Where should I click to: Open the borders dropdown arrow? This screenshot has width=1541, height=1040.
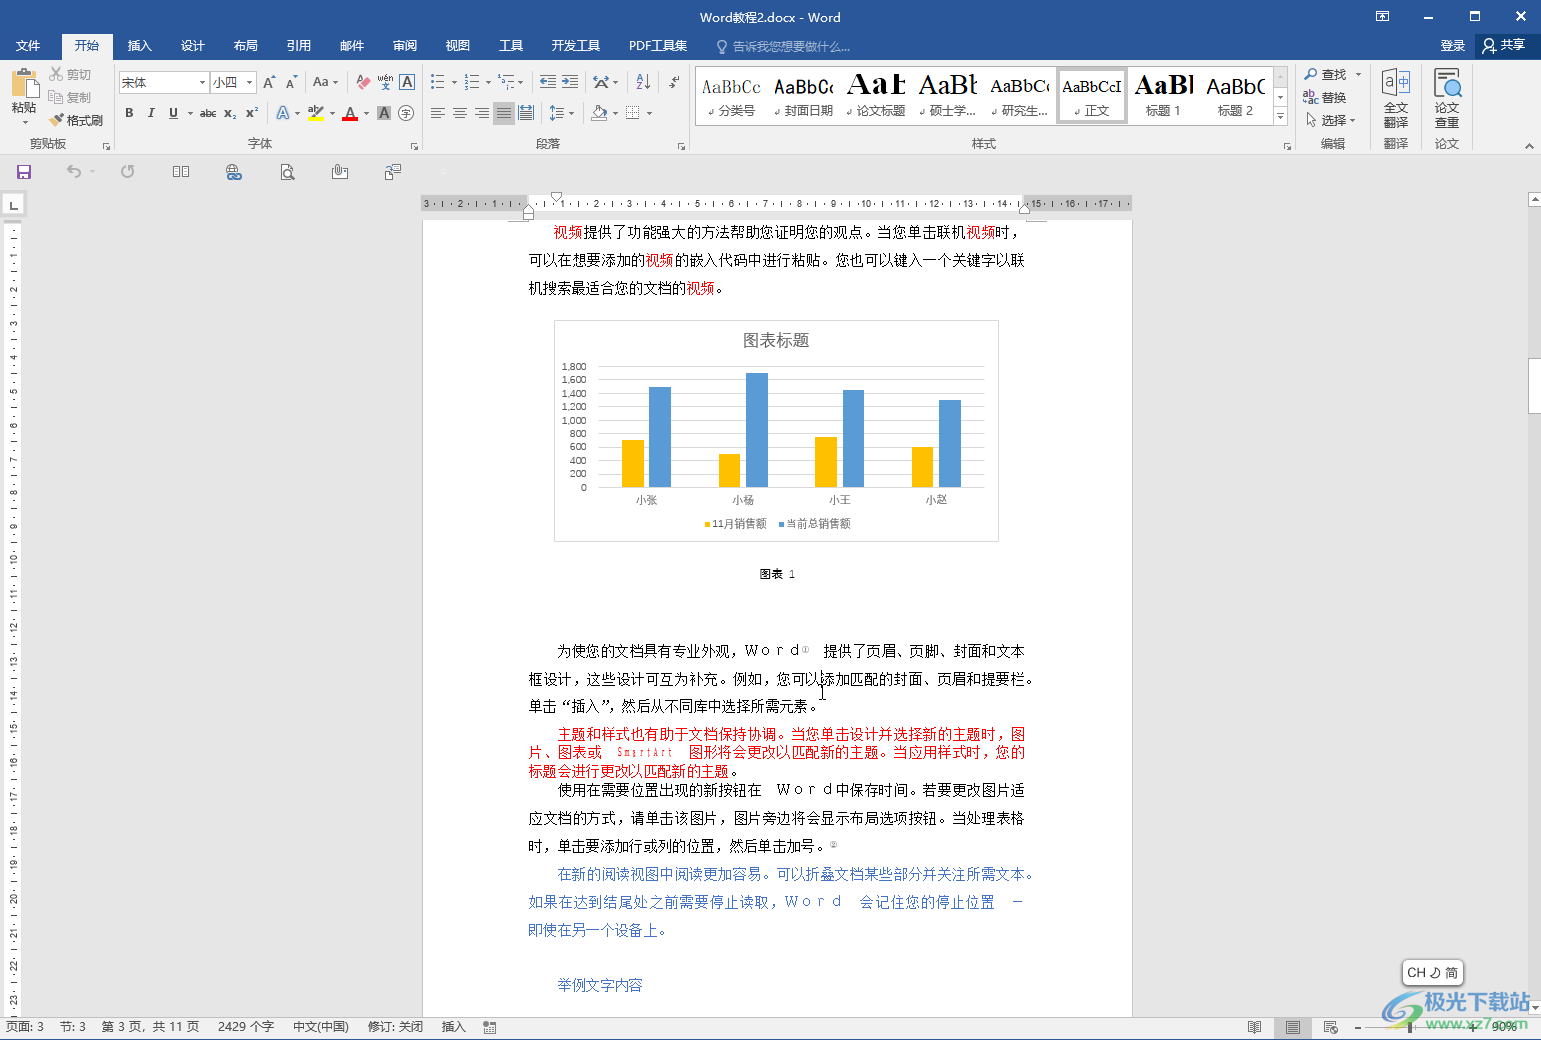(x=649, y=113)
